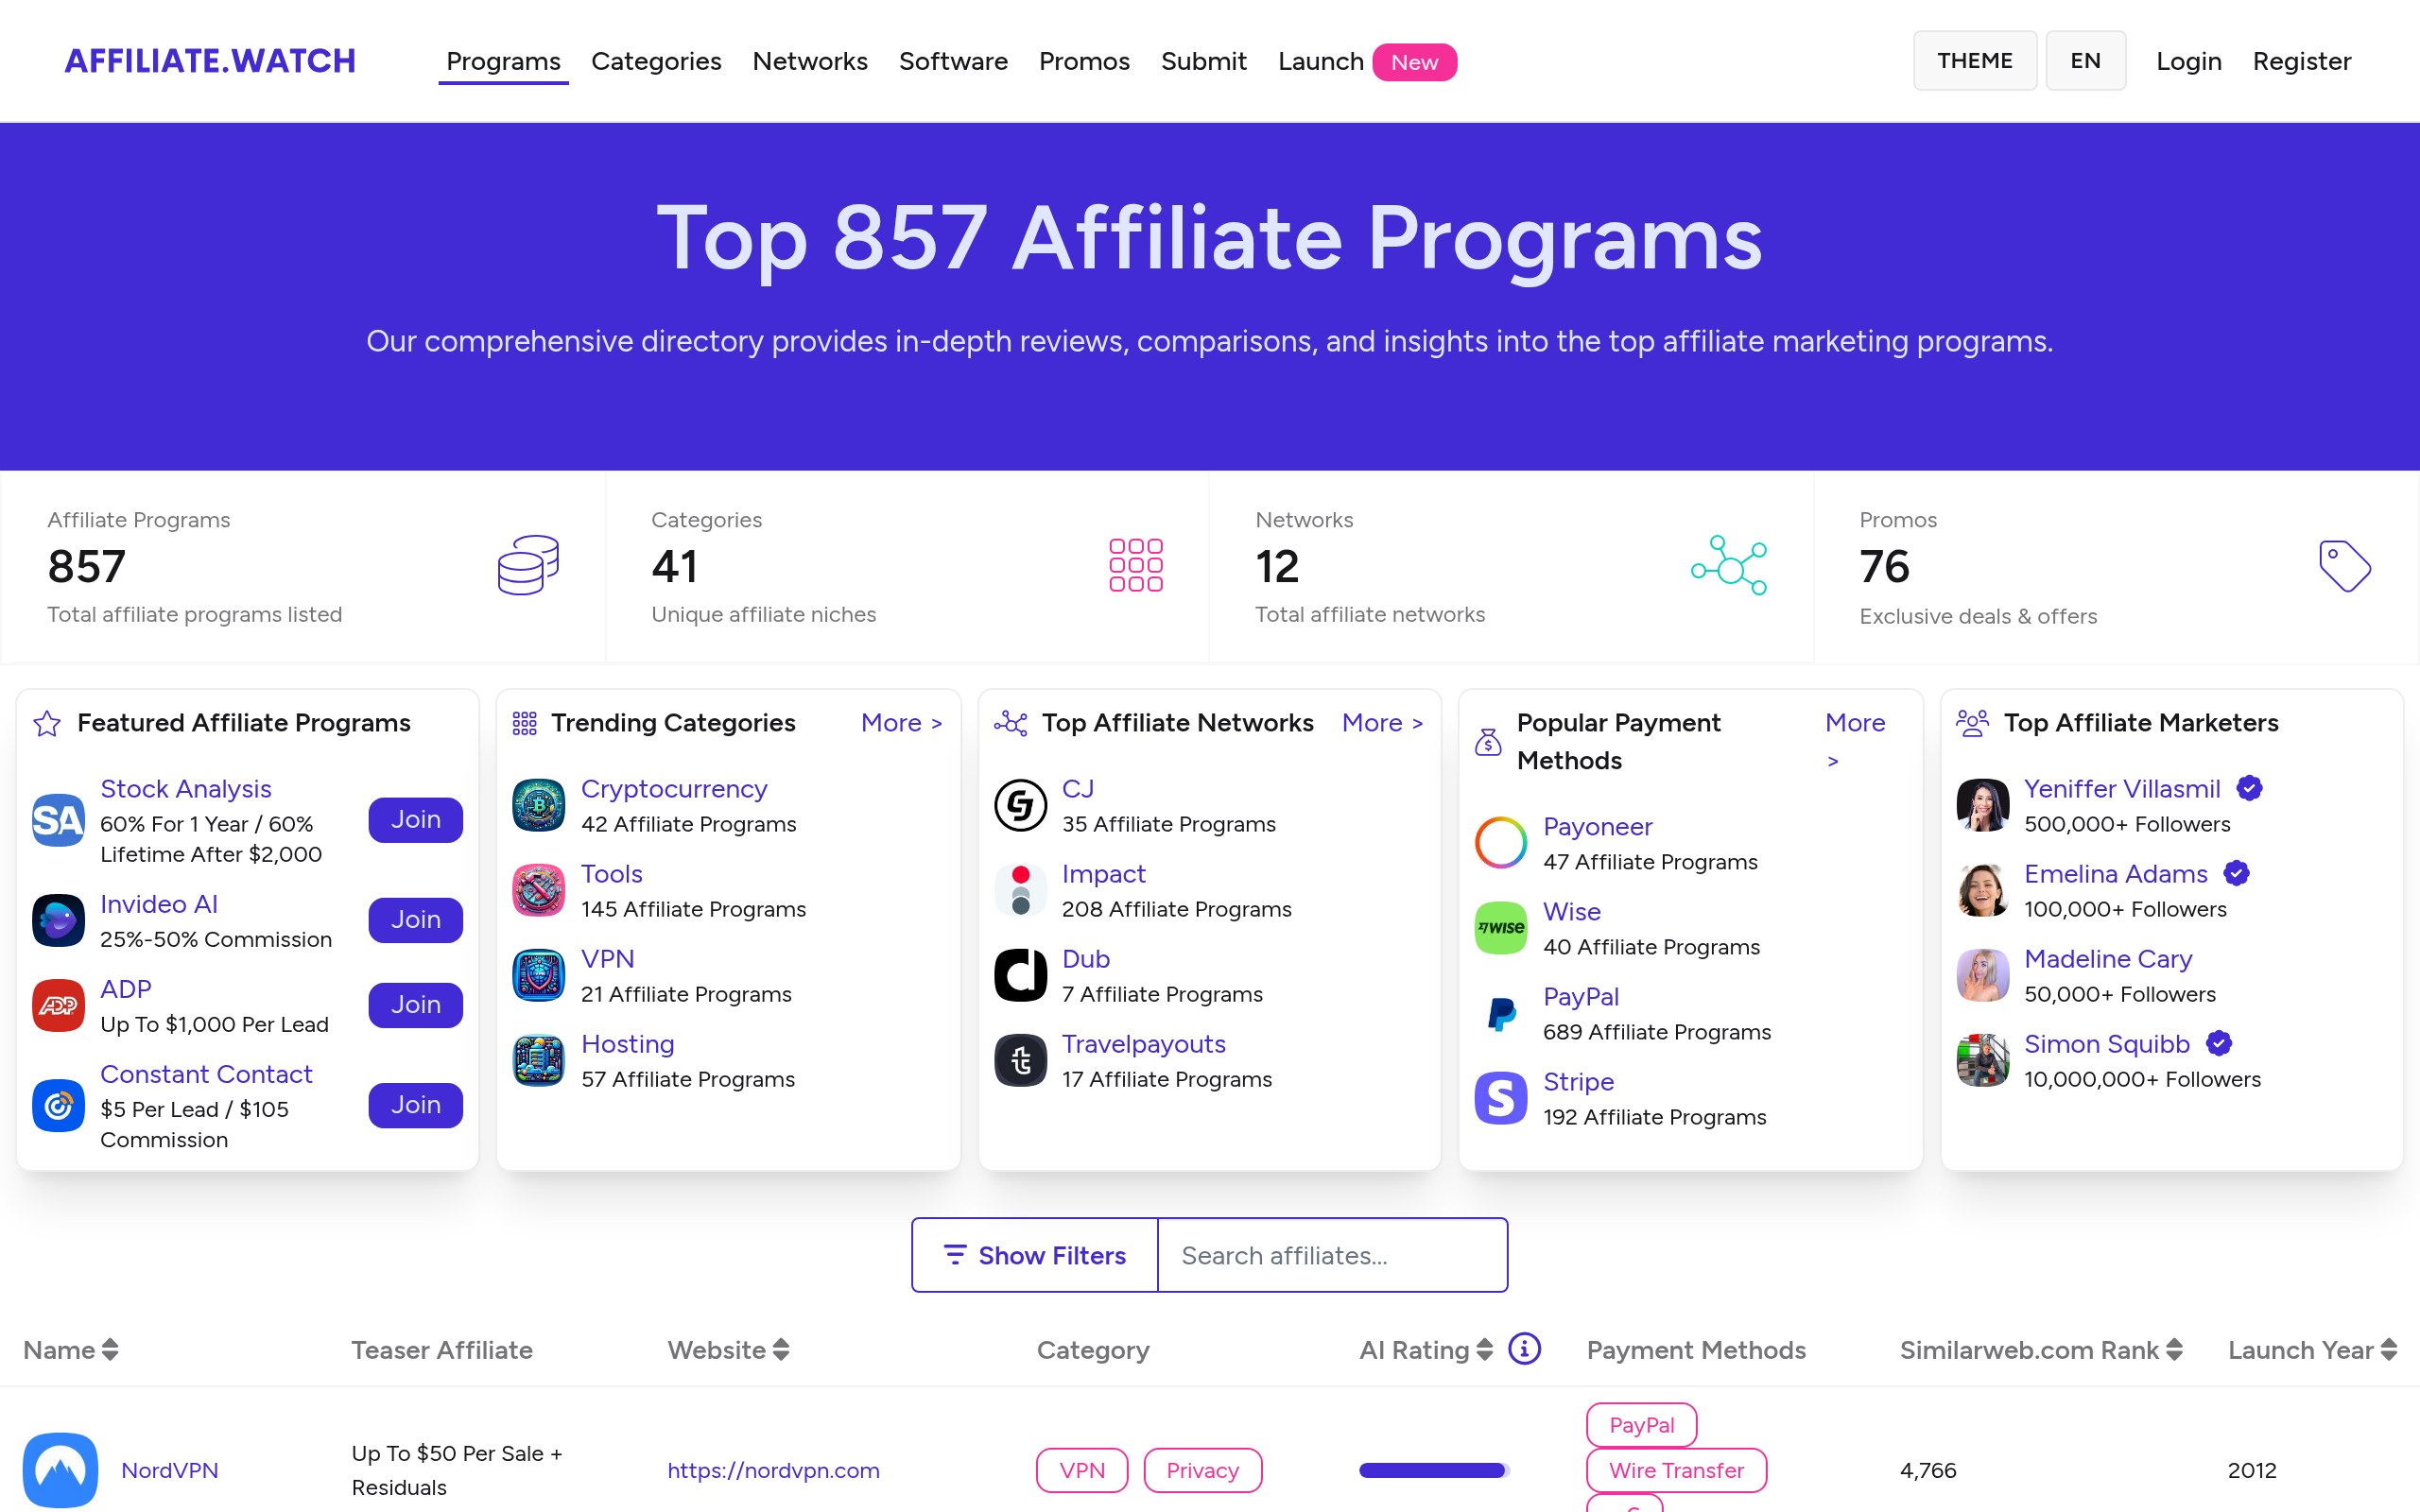Click More link in Trending Categories

tap(901, 723)
